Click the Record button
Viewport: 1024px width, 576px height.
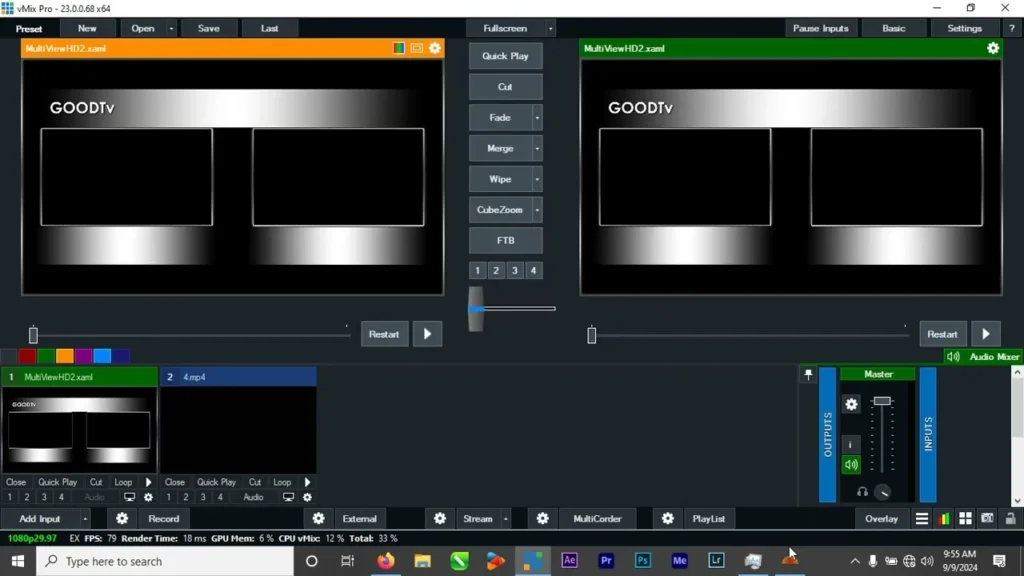point(163,519)
